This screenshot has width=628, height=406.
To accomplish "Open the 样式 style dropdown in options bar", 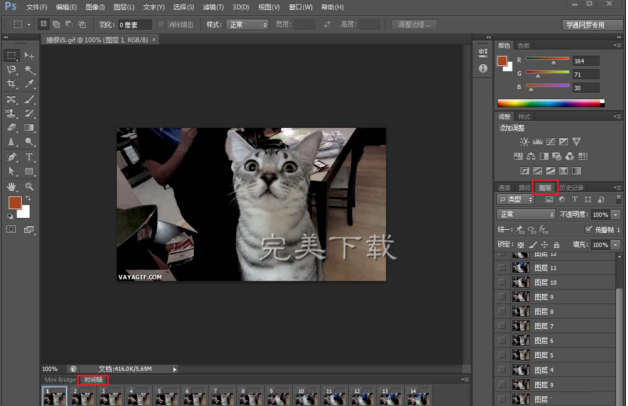I will pos(248,23).
